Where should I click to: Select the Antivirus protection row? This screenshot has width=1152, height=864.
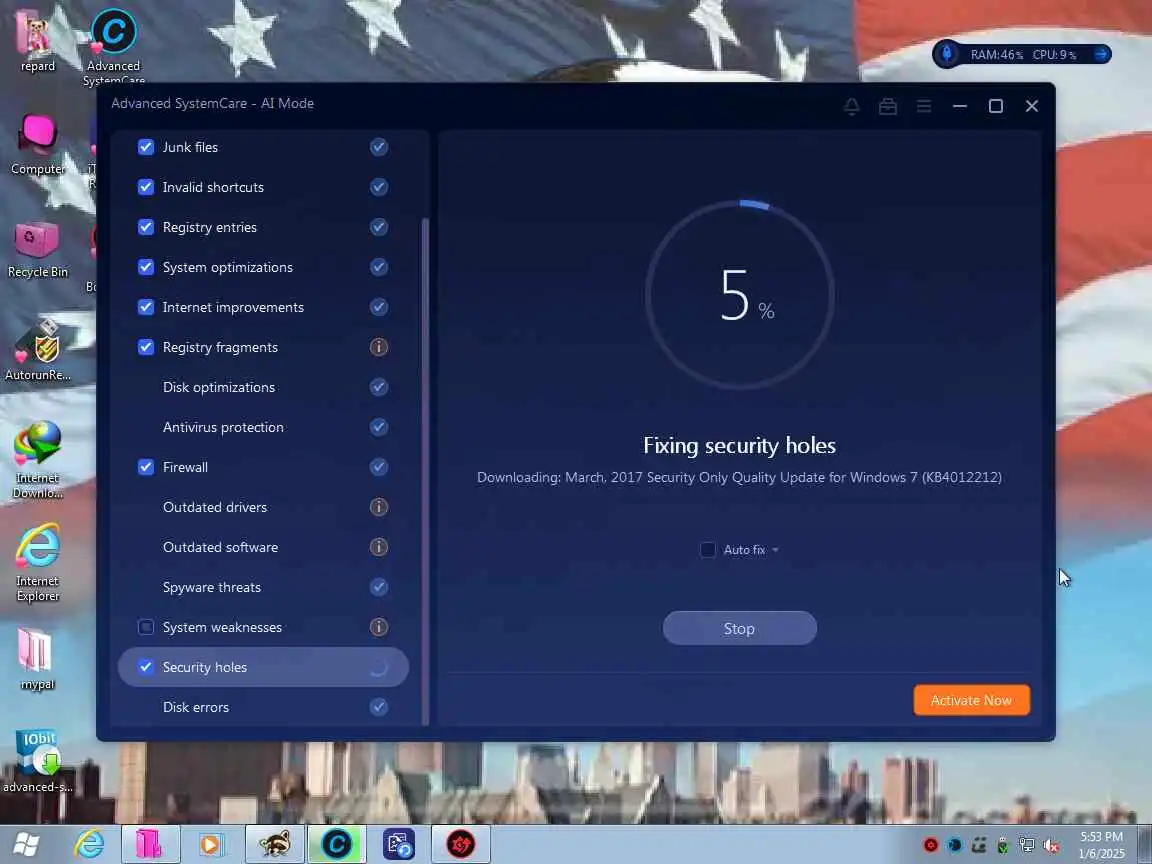263,427
